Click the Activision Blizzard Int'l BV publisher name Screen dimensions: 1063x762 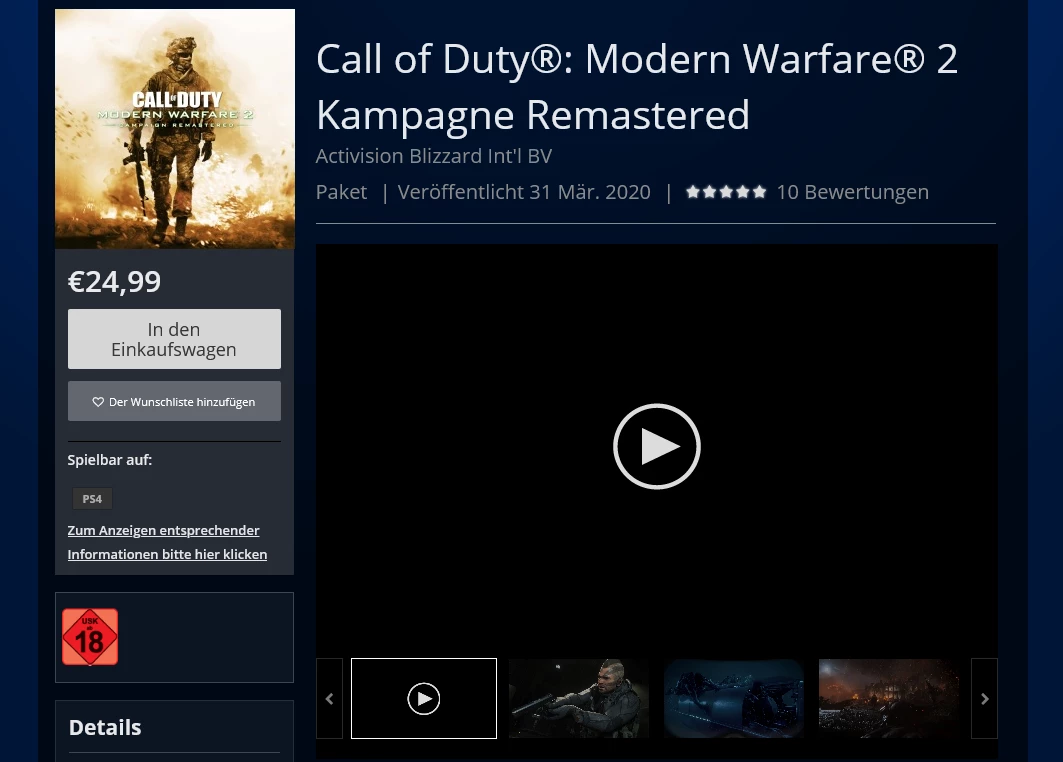(x=433, y=156)
